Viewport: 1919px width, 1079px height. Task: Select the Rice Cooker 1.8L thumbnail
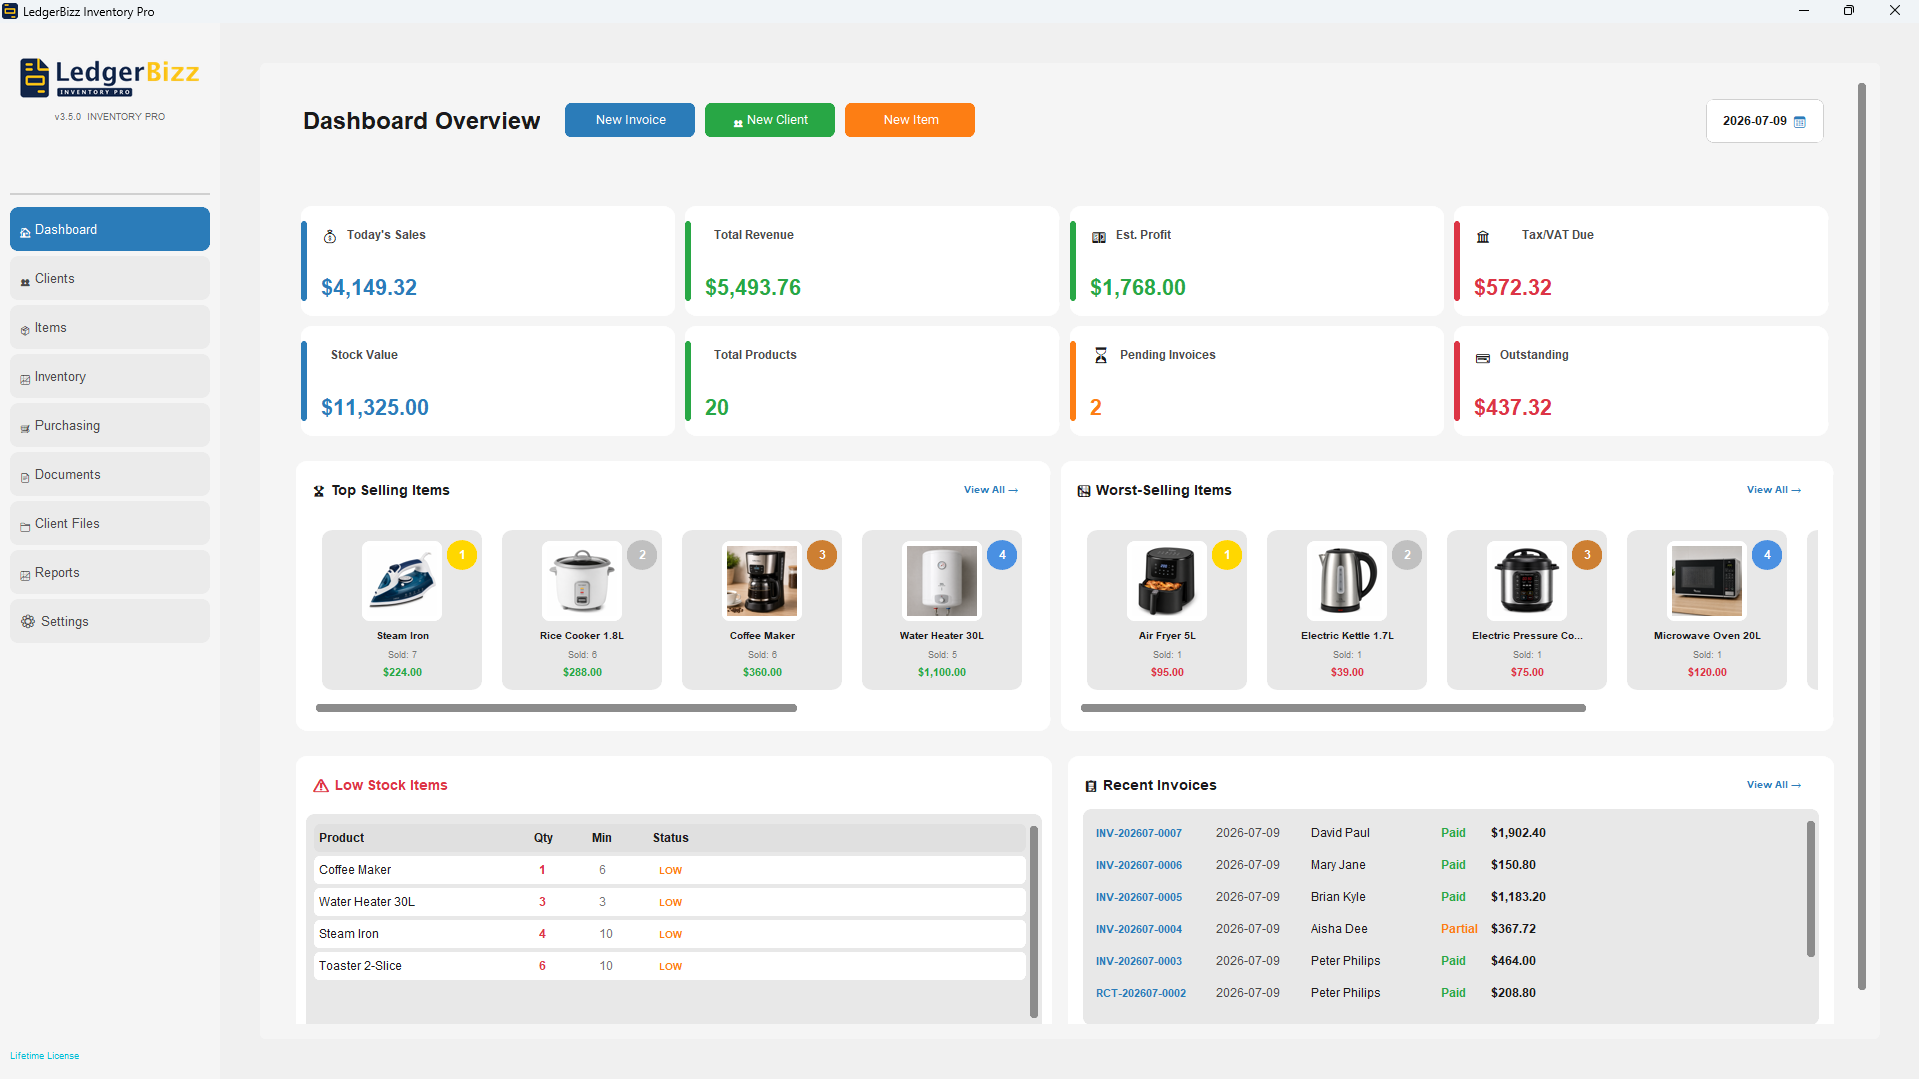[582, 581]
